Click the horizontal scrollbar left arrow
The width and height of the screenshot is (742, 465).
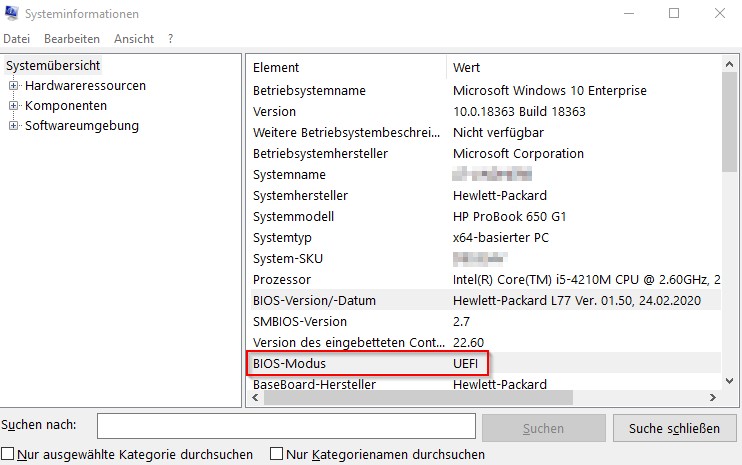256,398
